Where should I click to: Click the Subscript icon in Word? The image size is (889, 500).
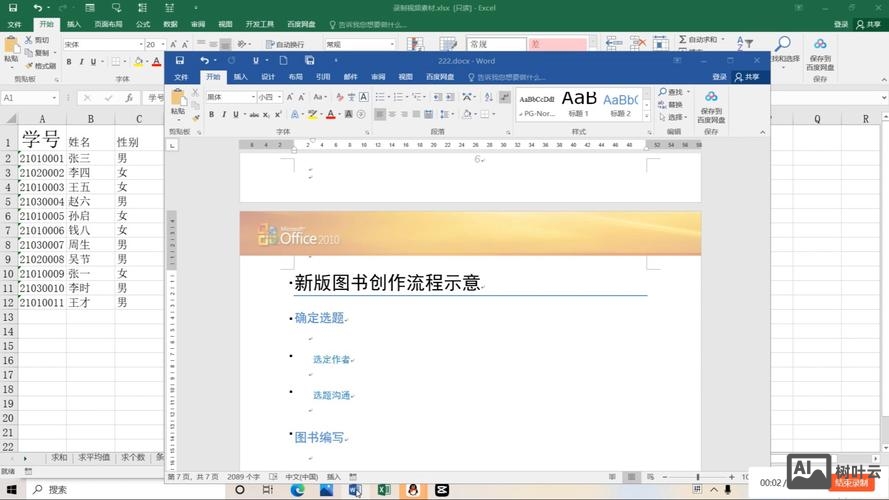(x=266, y=115)
